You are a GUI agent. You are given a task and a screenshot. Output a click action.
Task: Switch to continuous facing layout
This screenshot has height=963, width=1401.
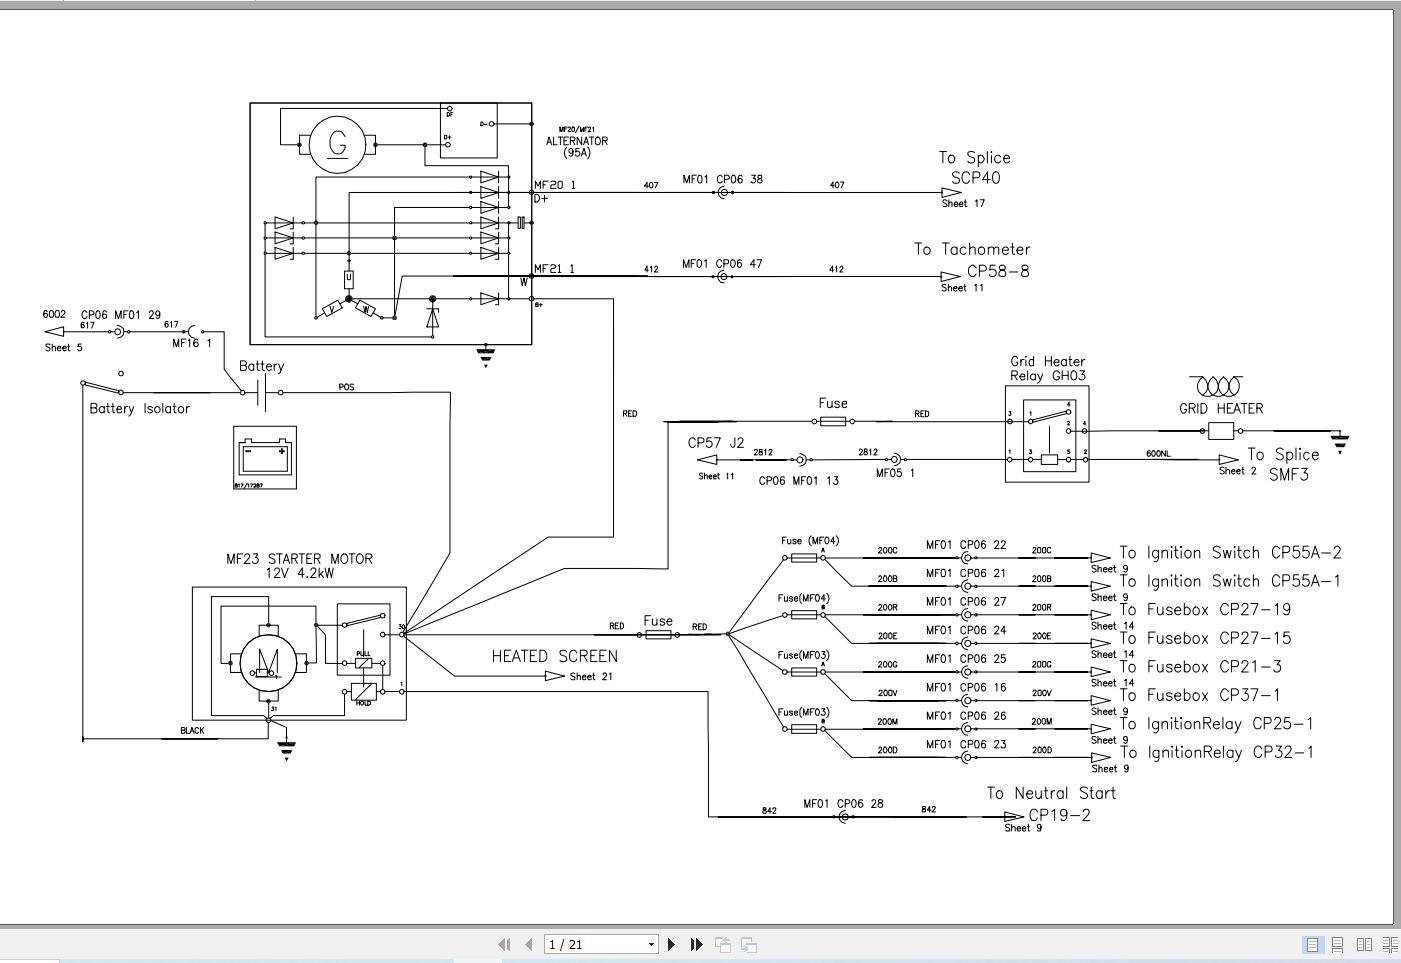click(x=1390, y=944)
